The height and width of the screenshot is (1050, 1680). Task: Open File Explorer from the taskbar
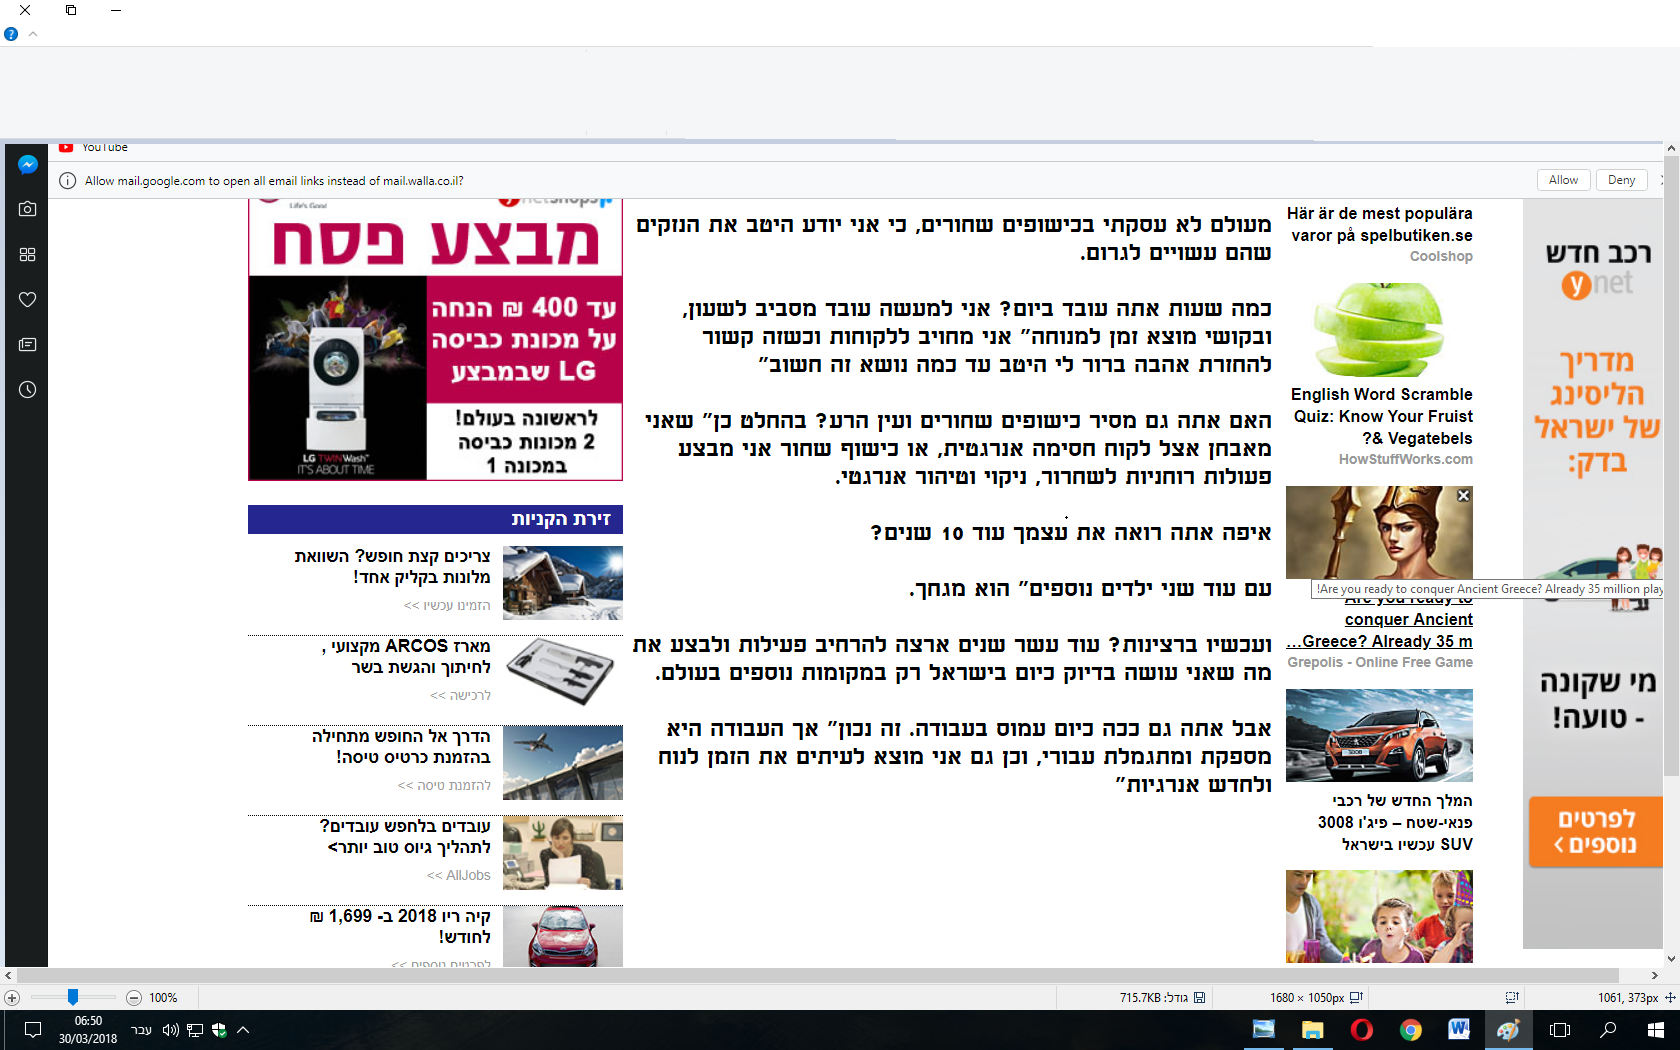point(1313,1030)
